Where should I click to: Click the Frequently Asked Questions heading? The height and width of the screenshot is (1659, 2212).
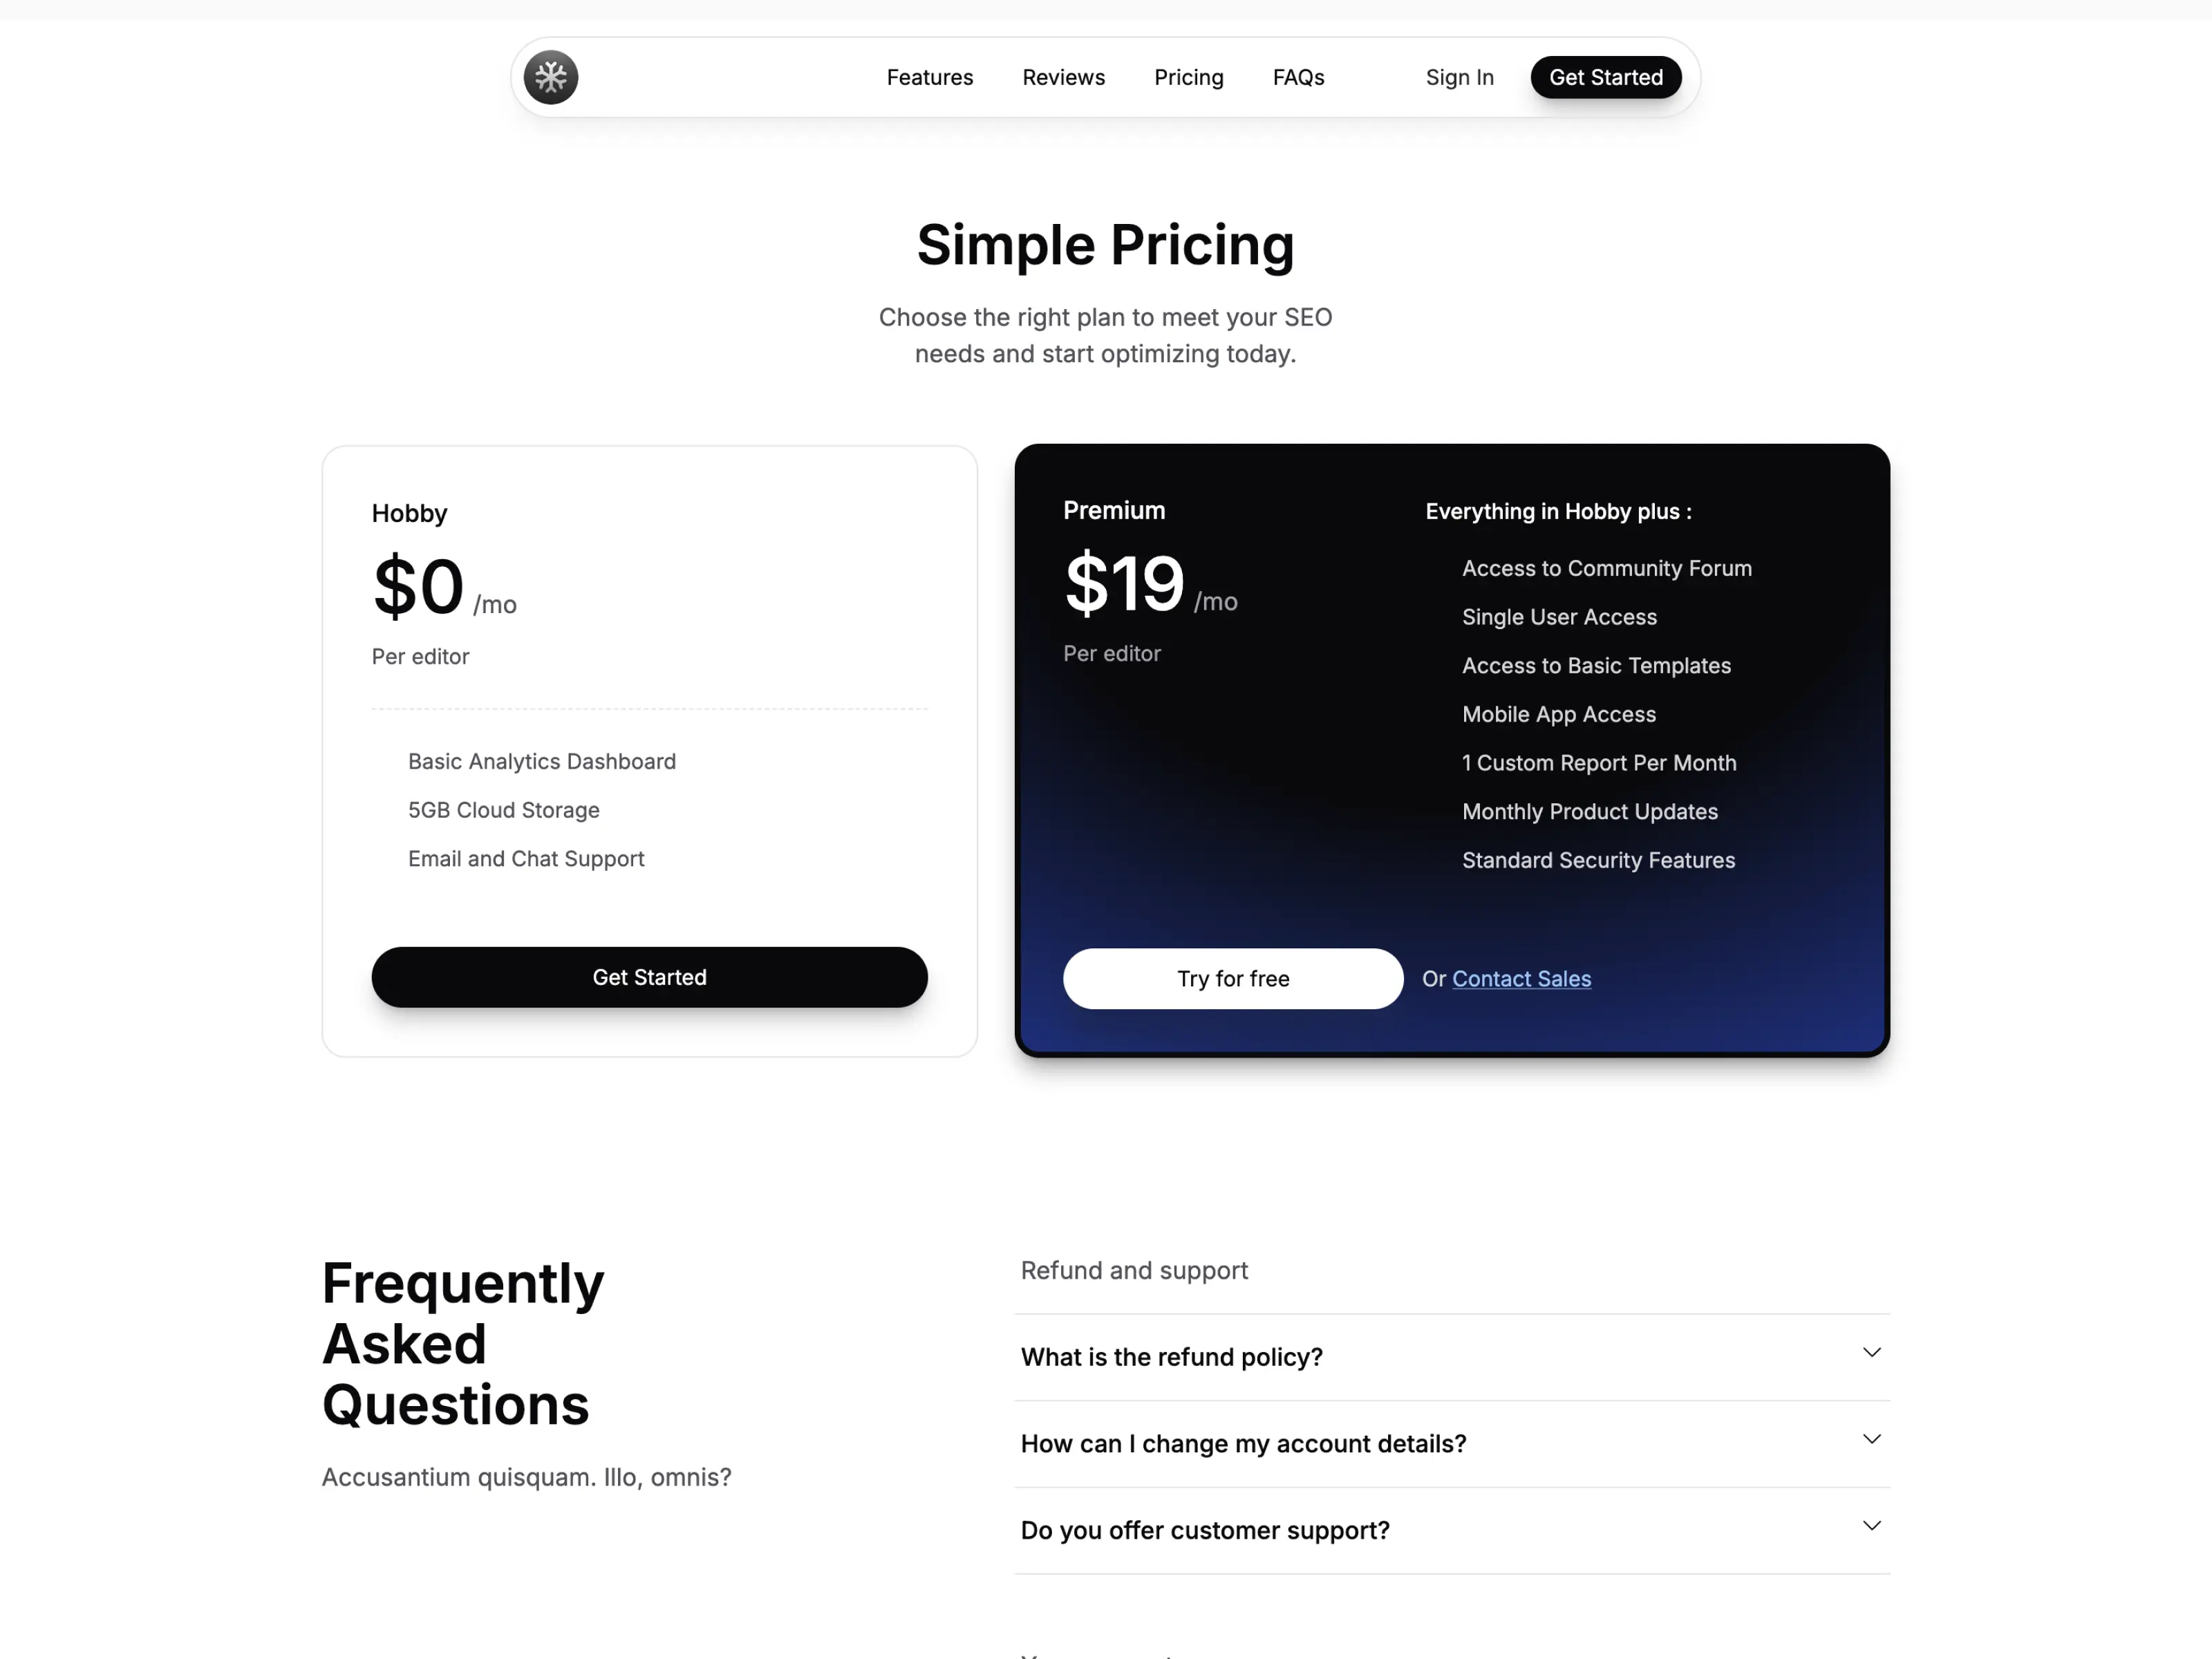tap(463, 1343)
